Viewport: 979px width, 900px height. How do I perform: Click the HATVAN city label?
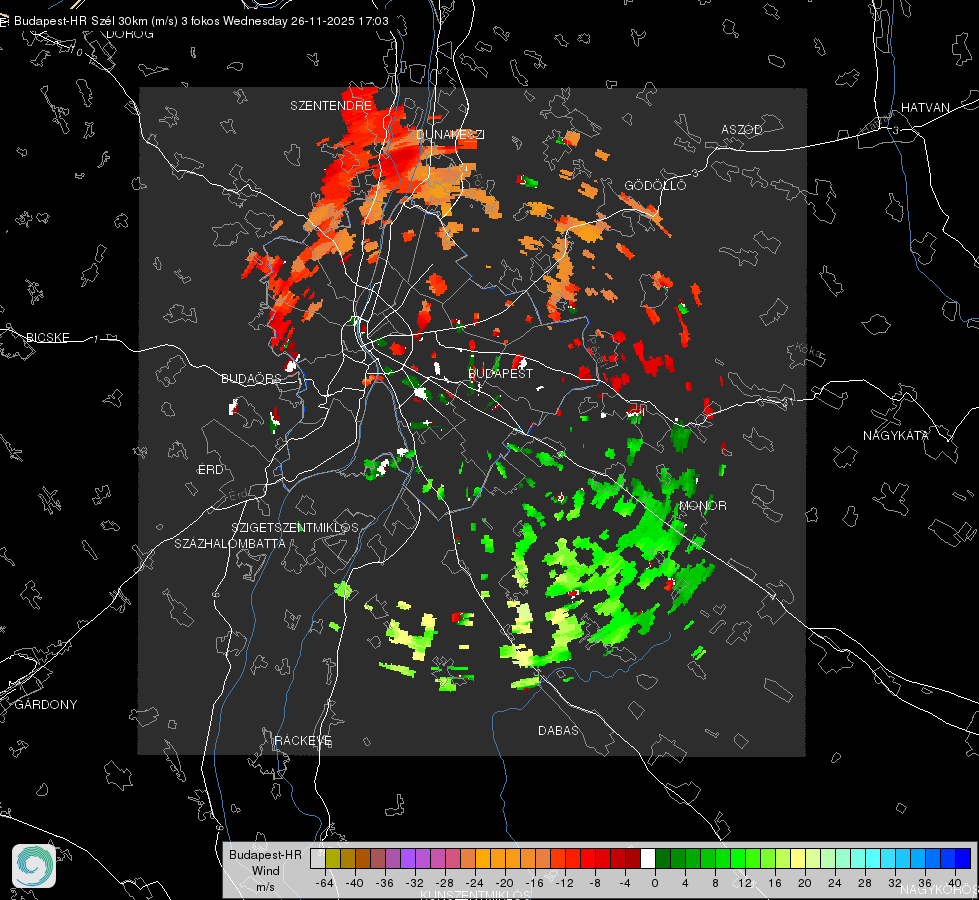tap(925, 107)
